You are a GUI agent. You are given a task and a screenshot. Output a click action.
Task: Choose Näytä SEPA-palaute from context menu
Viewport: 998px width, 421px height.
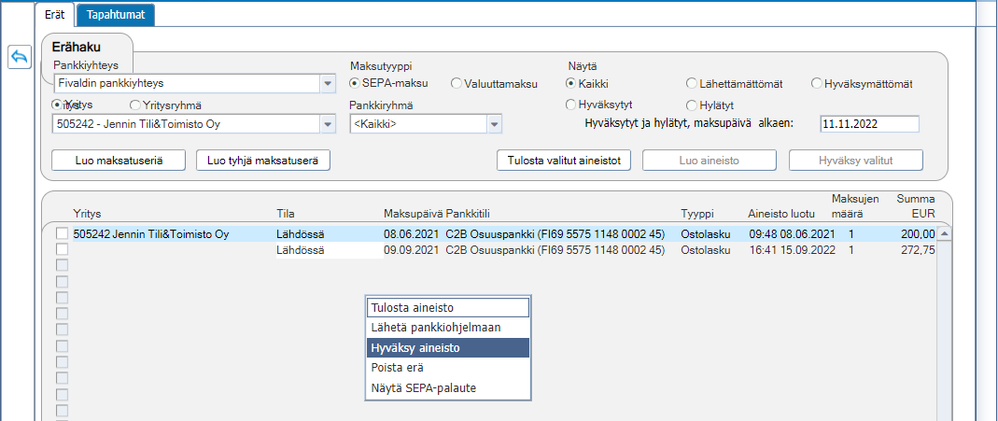[448, 387]
